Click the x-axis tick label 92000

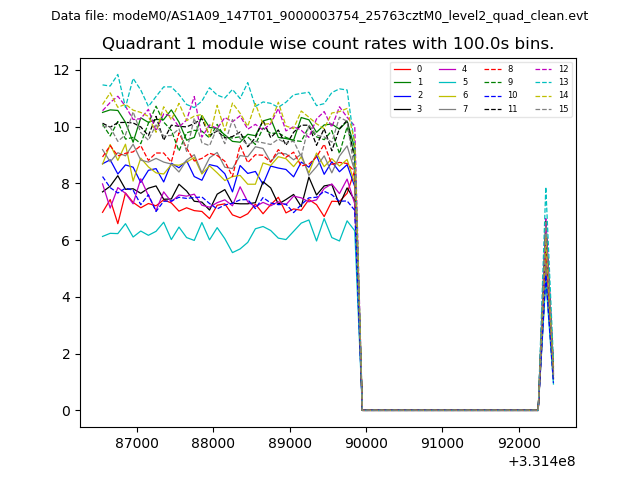518,441
